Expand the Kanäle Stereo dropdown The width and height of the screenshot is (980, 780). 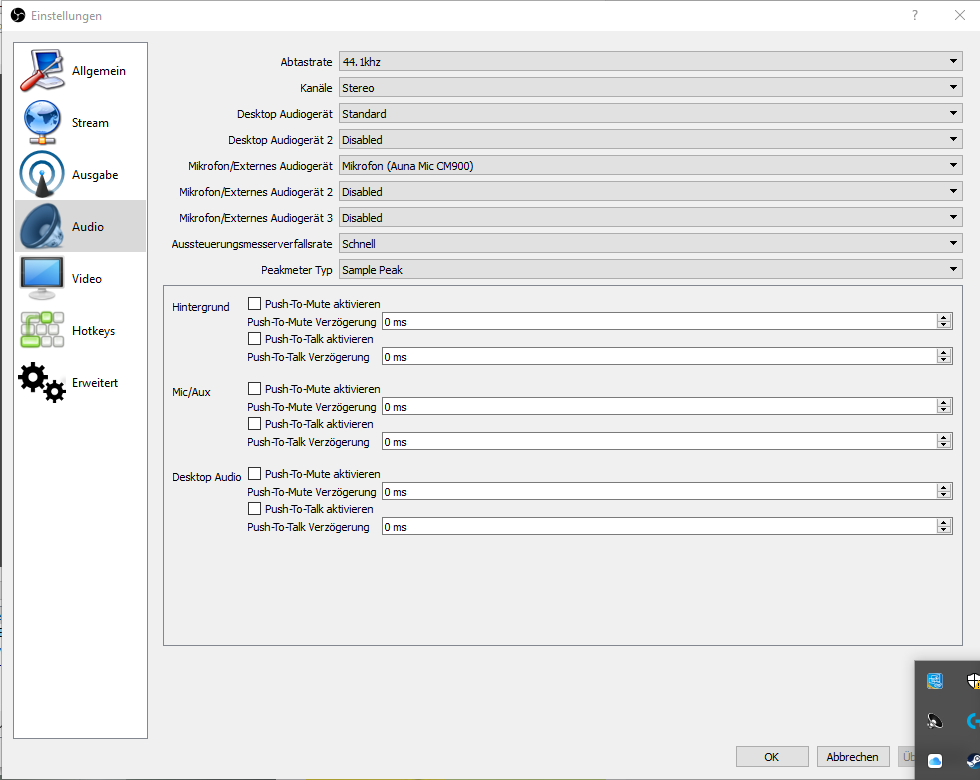650,88
